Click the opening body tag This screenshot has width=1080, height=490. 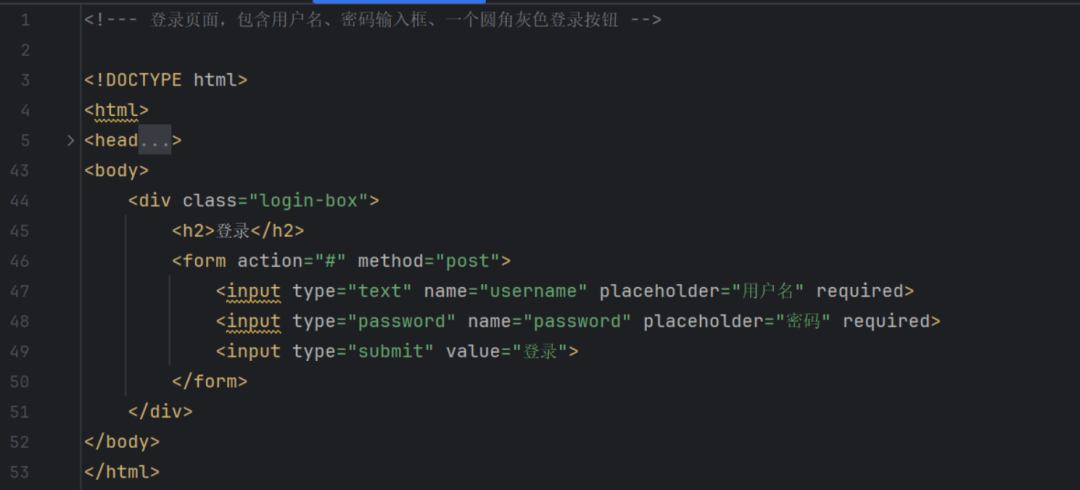click(116, 171)
